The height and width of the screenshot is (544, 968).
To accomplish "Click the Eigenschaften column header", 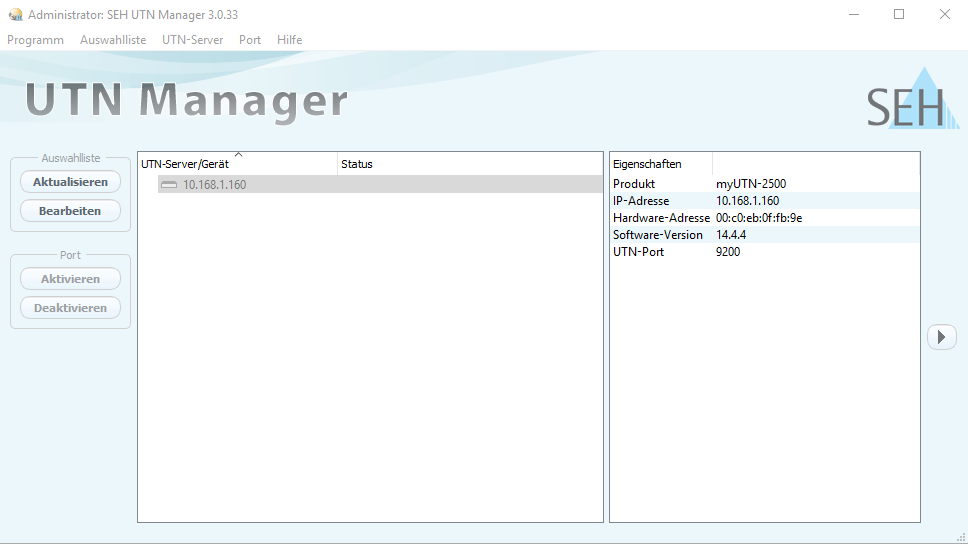I will tap(661, 164).
